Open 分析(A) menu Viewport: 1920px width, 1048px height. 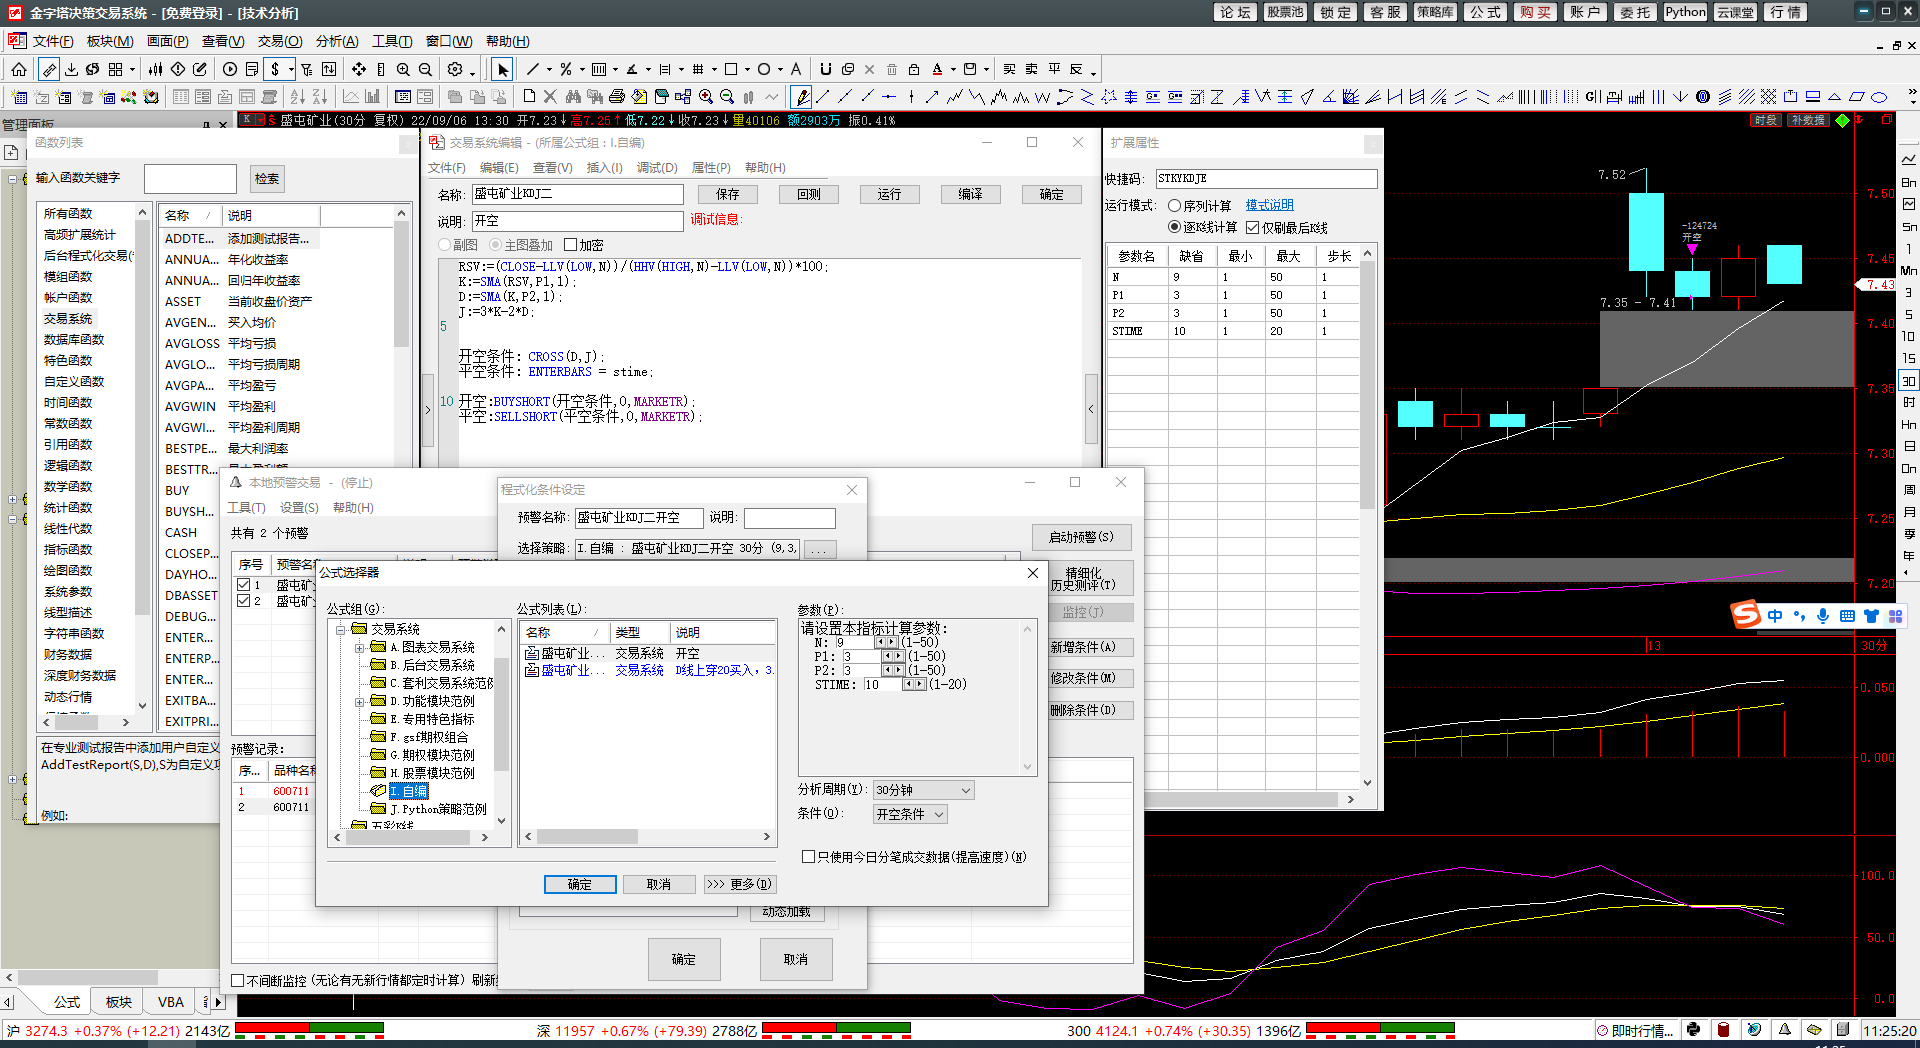click(x=337, y=41)
